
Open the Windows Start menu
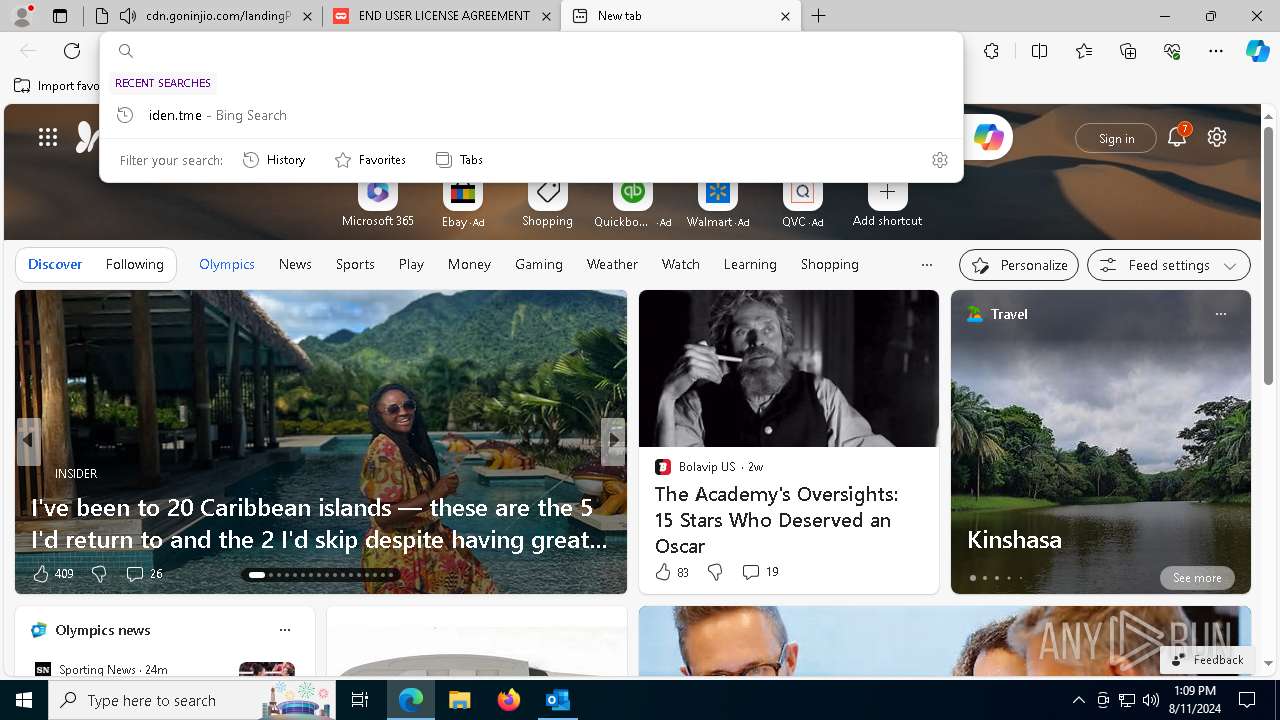[24, 700]
